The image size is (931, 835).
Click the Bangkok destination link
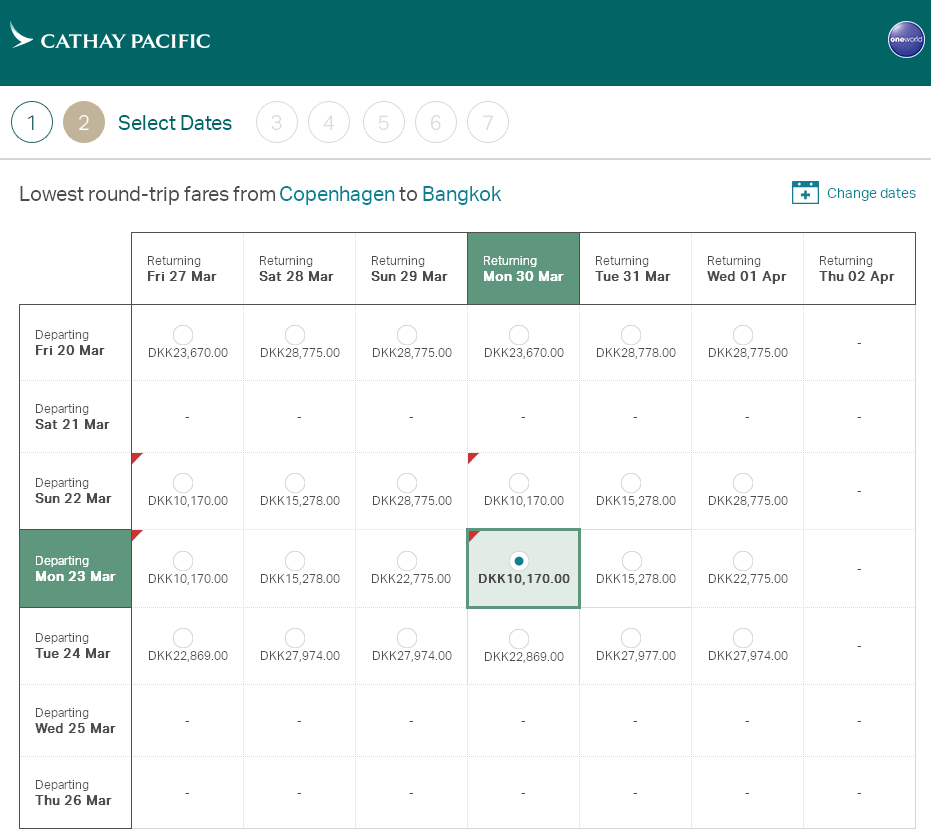point(461,194)
